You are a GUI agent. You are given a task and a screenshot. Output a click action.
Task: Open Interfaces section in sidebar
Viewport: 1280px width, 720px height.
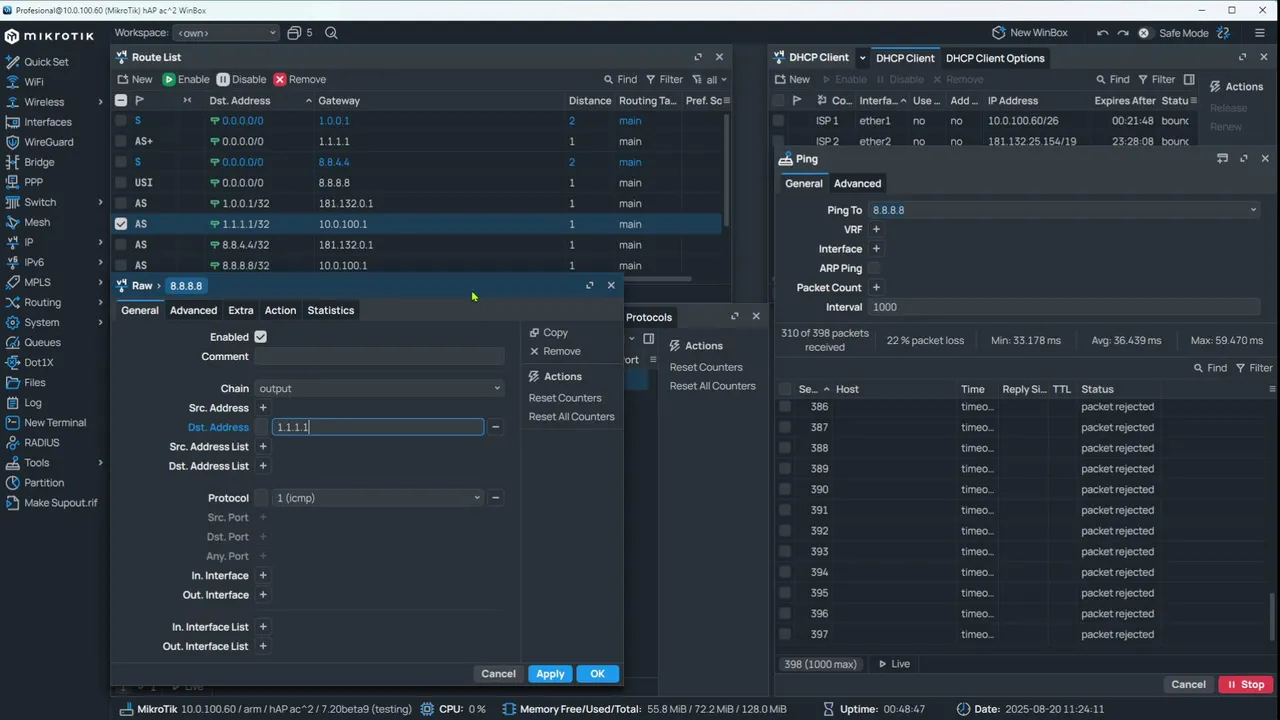tap(47, 122)
